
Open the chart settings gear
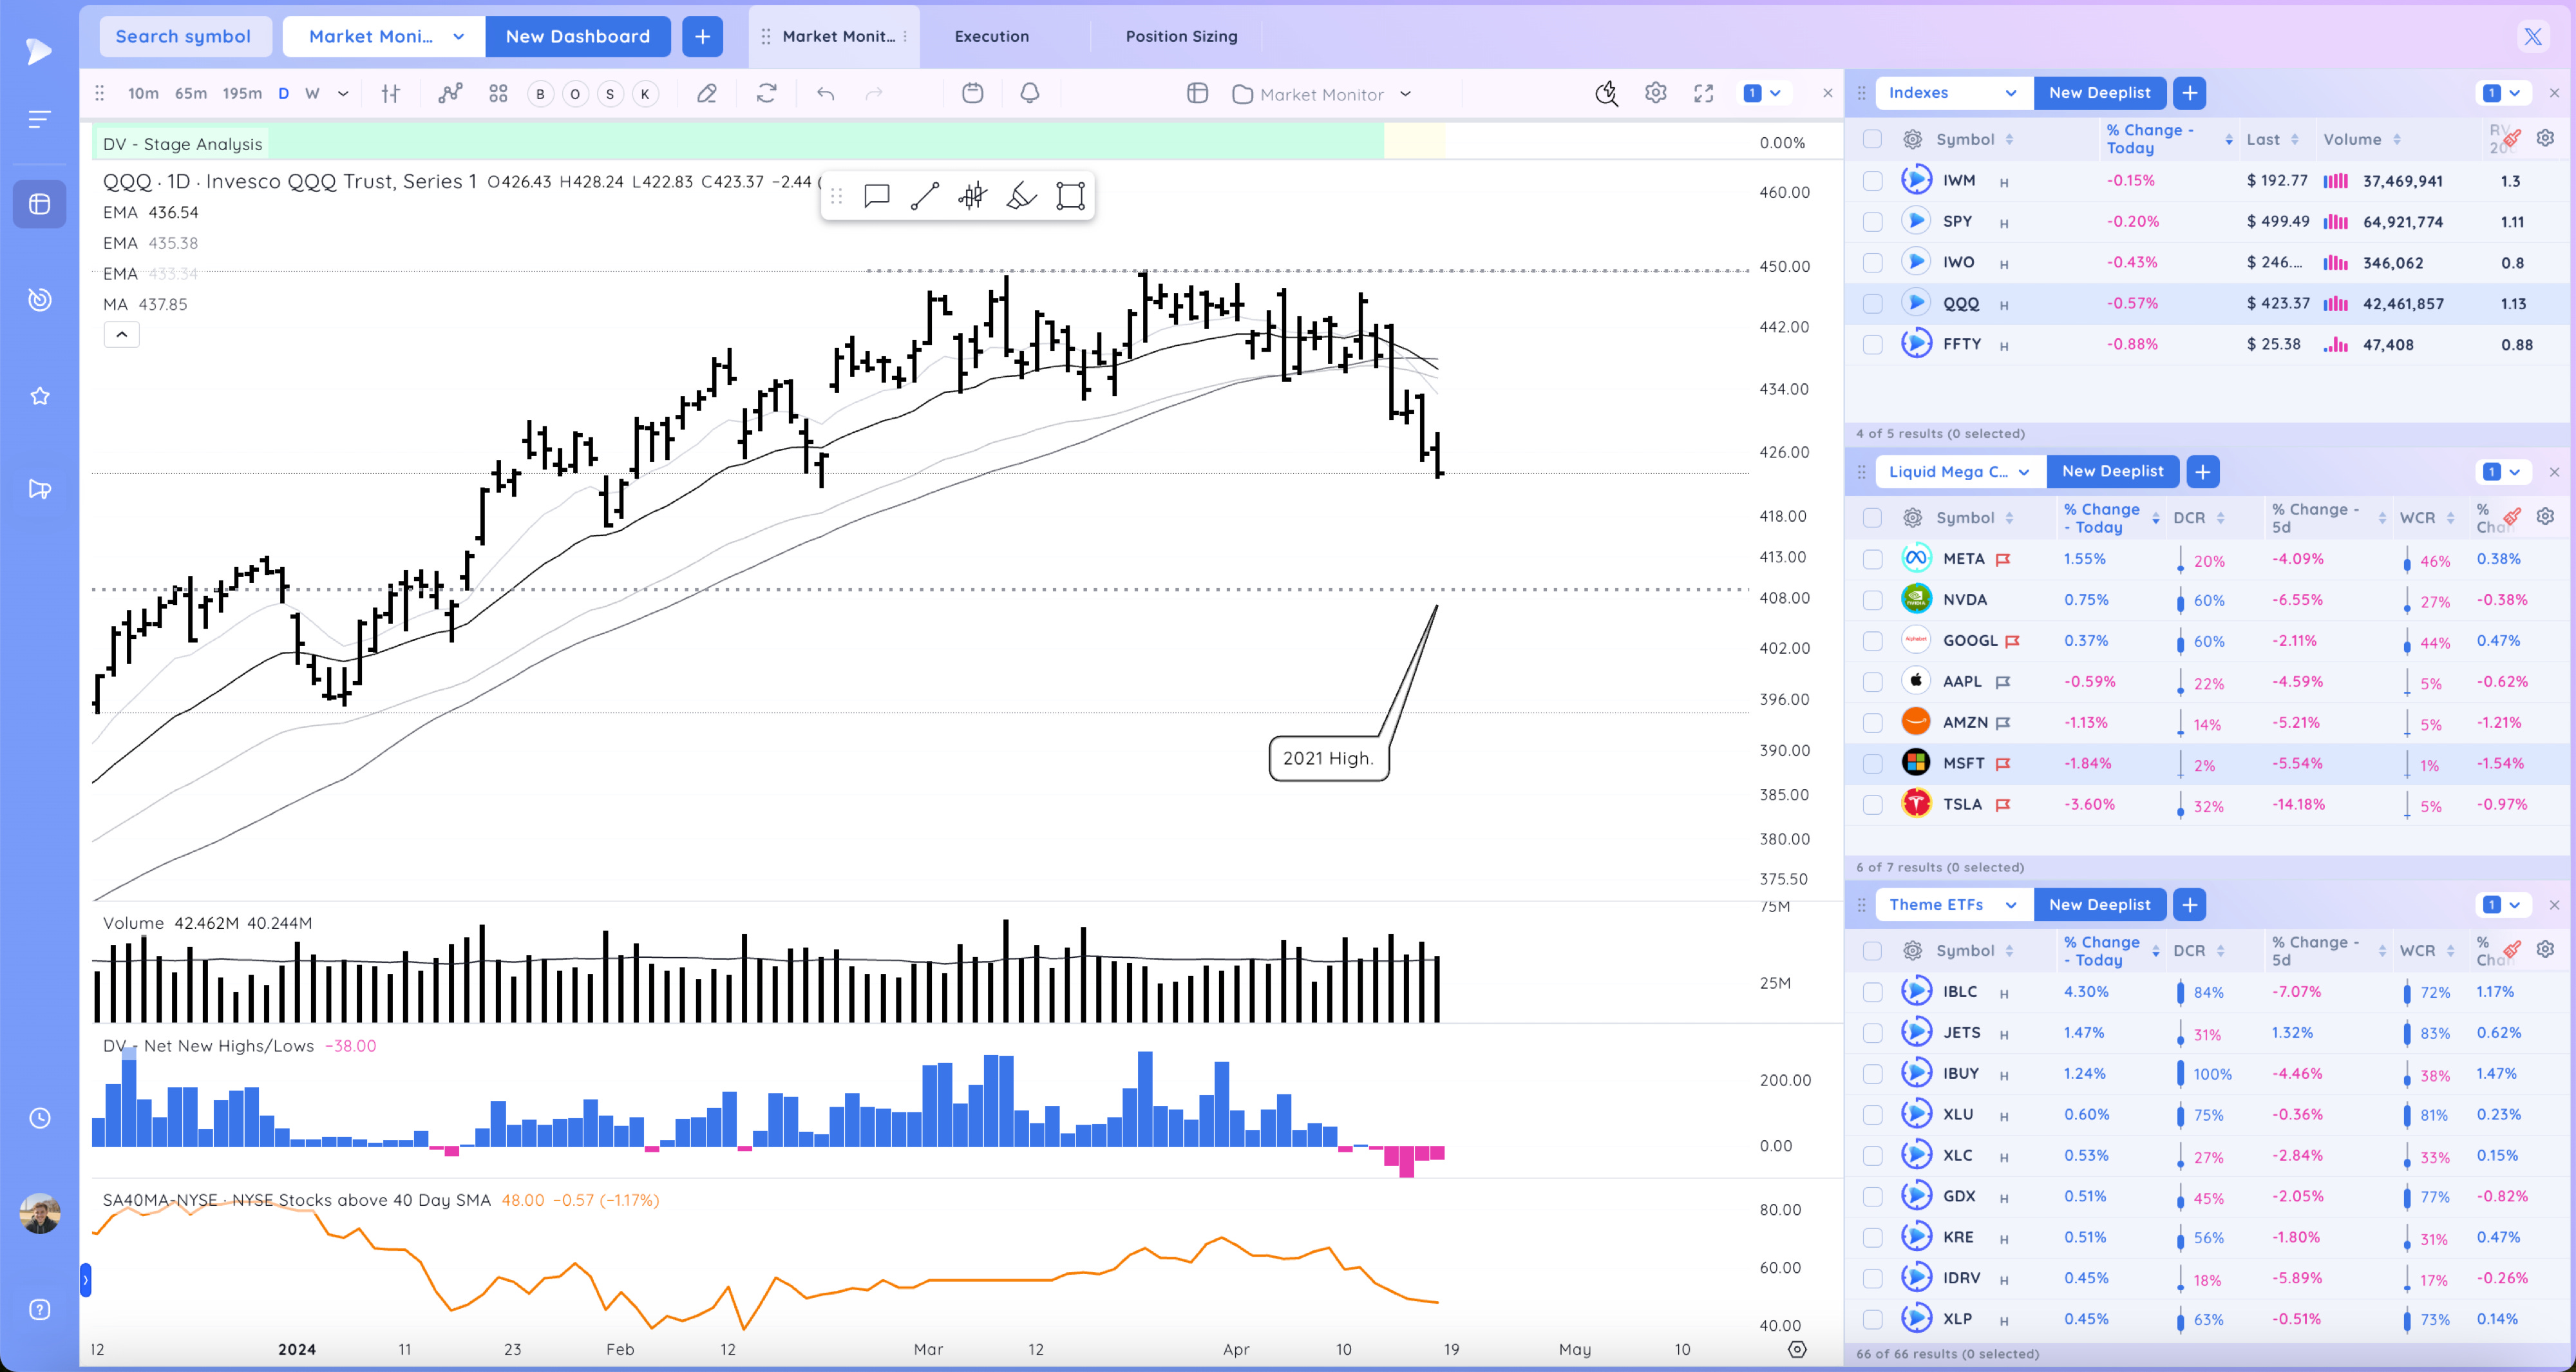pyautogui.click(x=1655, y=93)
